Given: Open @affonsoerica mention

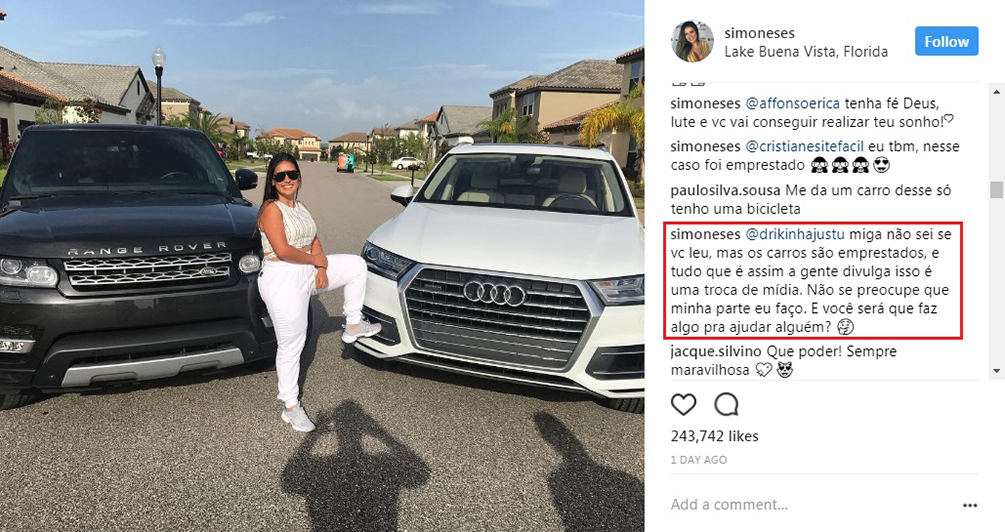Looking at the screenshot, I should pyautogui.click(x=792, y=103).
